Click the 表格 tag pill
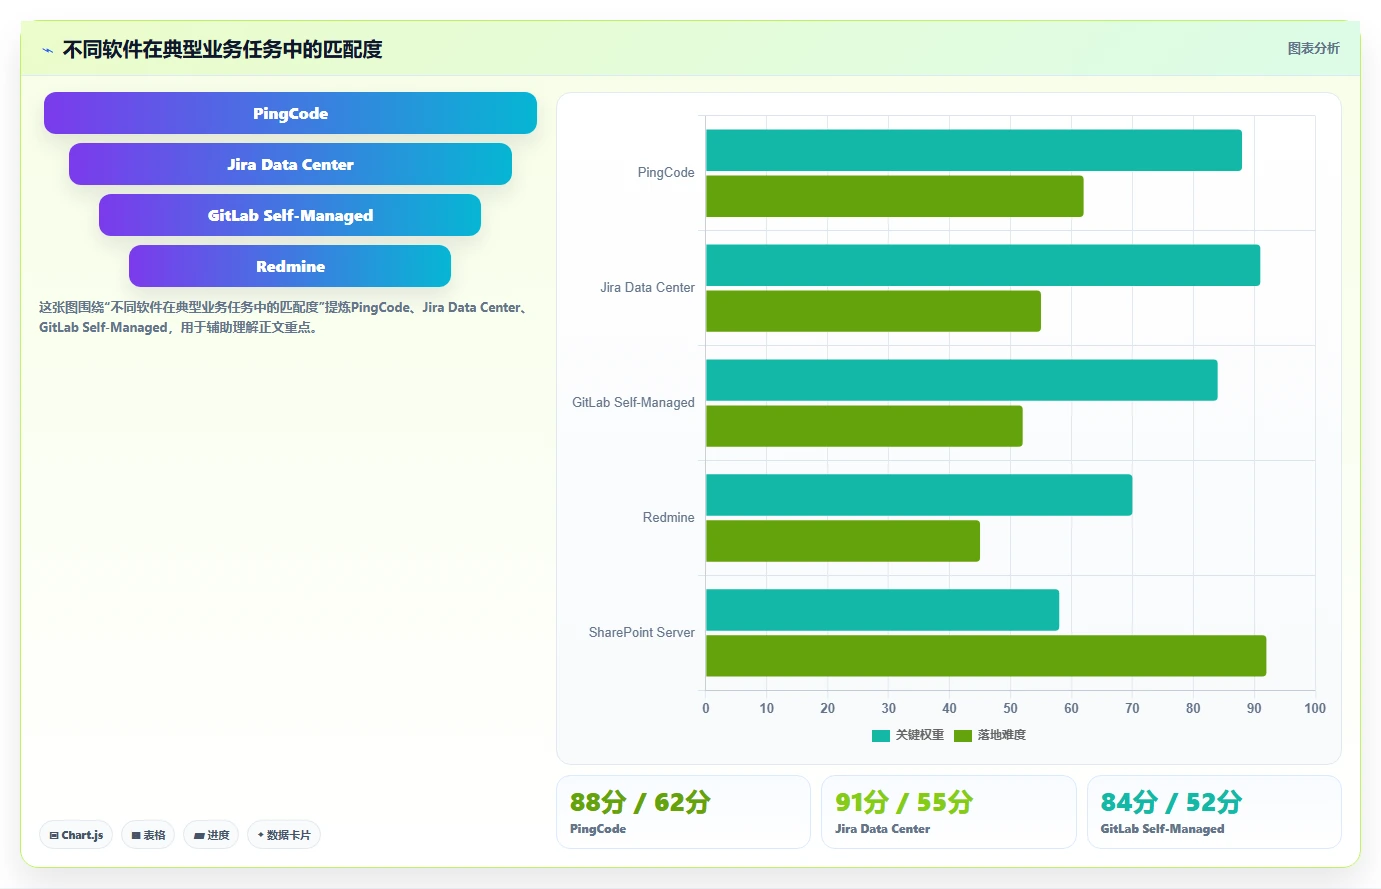The width and height of the screenshot is (1381, 889). [x=148, y=835]
